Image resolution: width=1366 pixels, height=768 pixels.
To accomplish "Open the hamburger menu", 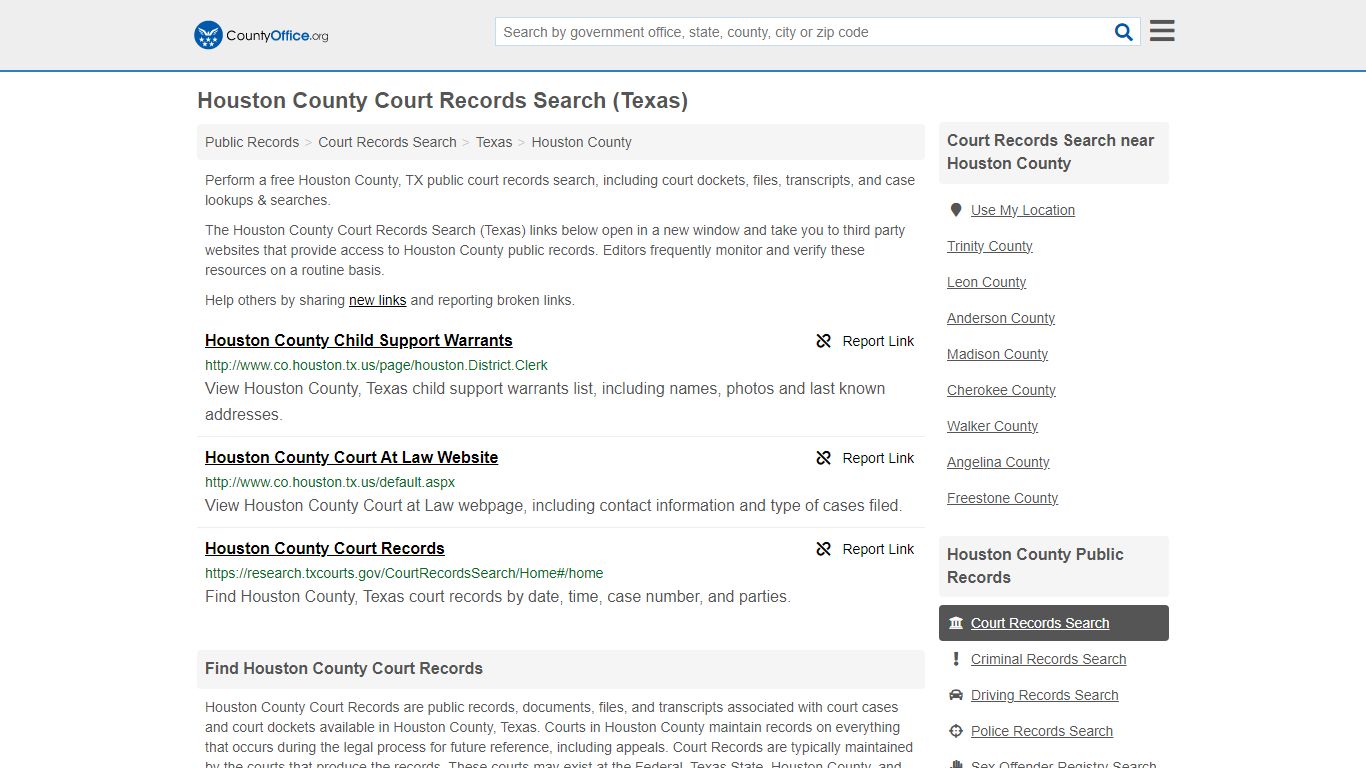I will point(1162,31).
